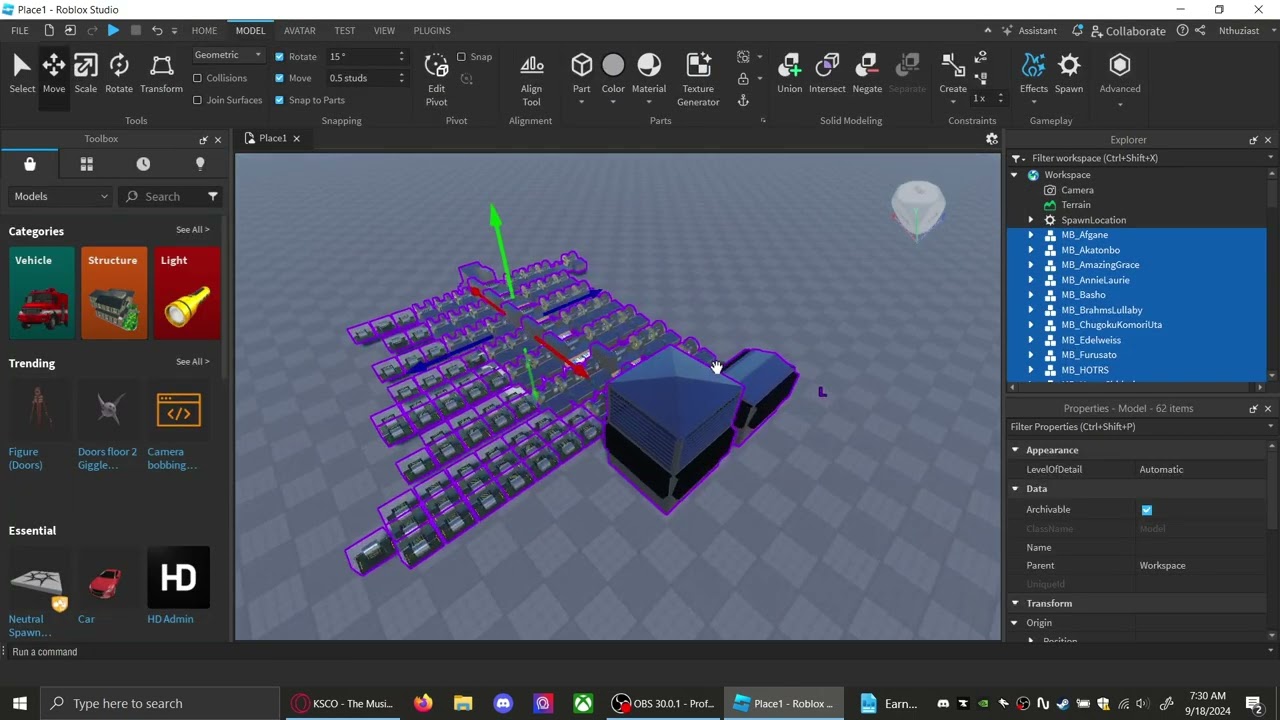Image resolution: width=1280 pixels, height=720 pixels.
Task: Open Toolbox Creations lightbulb tab
Action: [x=200, y=164]
